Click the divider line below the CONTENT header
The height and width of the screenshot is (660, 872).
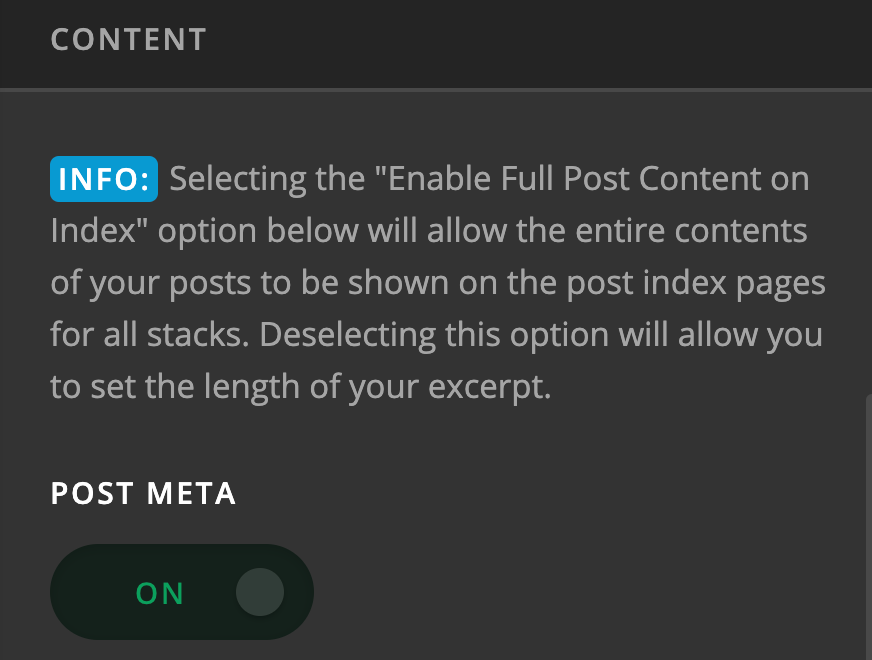click(x=436, y=90)
